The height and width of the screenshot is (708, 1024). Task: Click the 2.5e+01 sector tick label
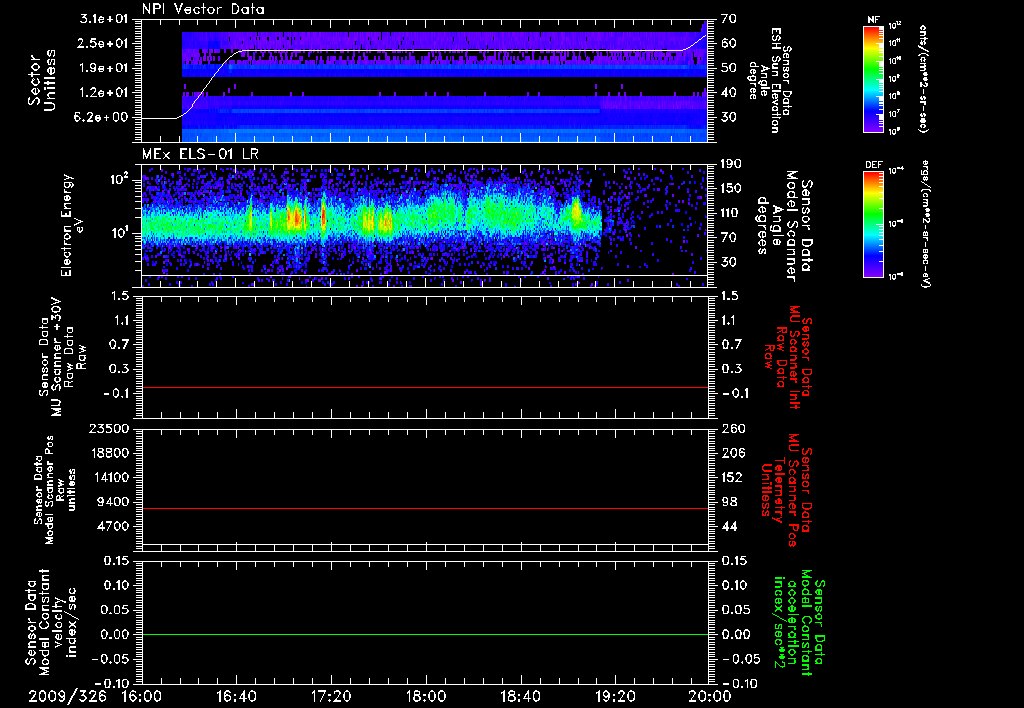(103, 43)
